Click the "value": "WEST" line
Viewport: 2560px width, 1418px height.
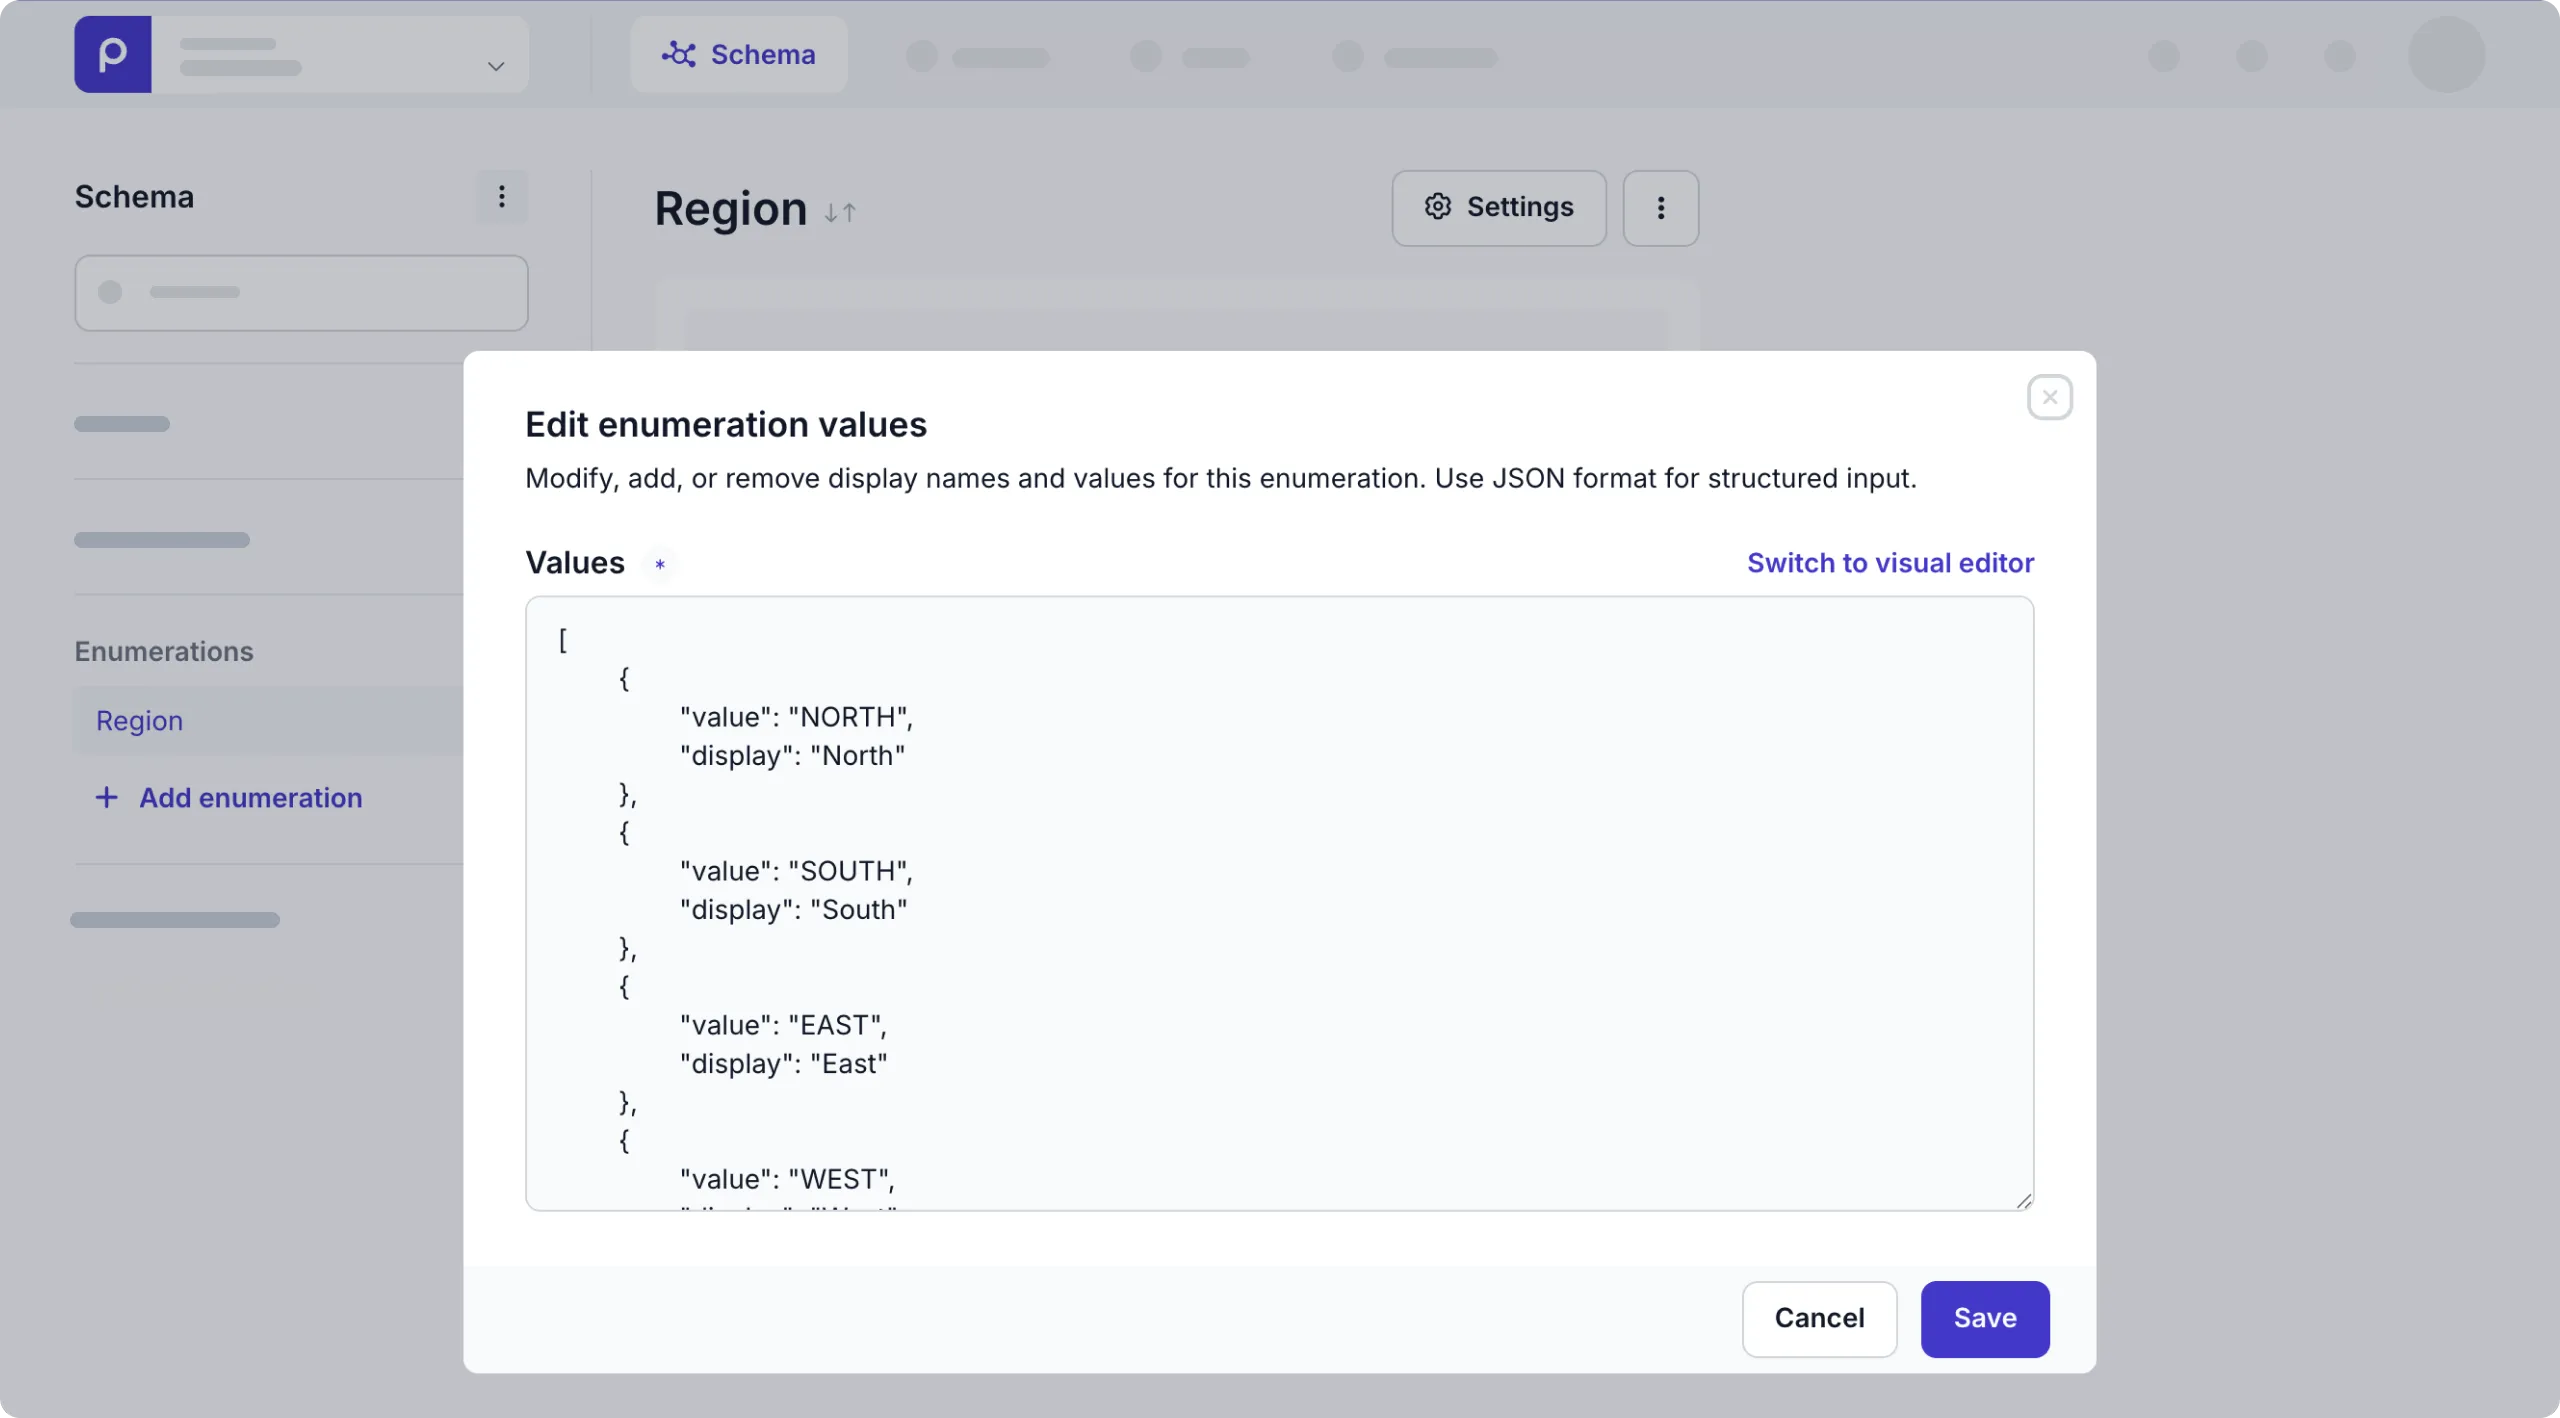(787, 1179)
